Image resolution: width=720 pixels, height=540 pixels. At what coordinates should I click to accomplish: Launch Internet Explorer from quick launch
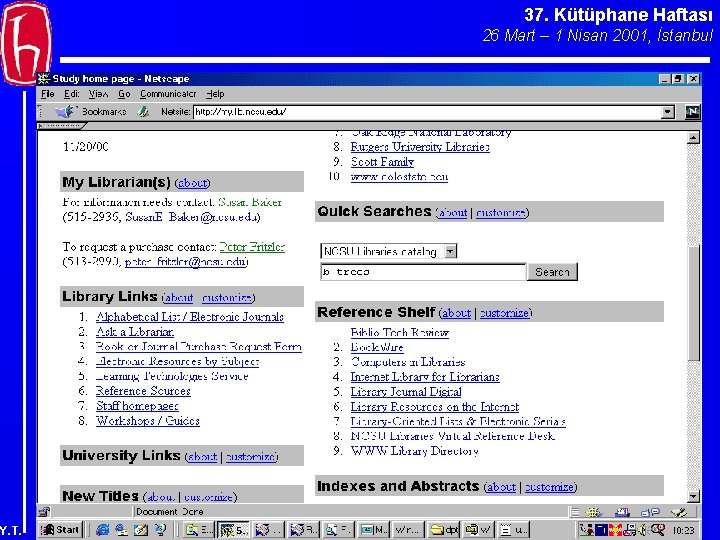pyautogui.click(x=102, y=530)
